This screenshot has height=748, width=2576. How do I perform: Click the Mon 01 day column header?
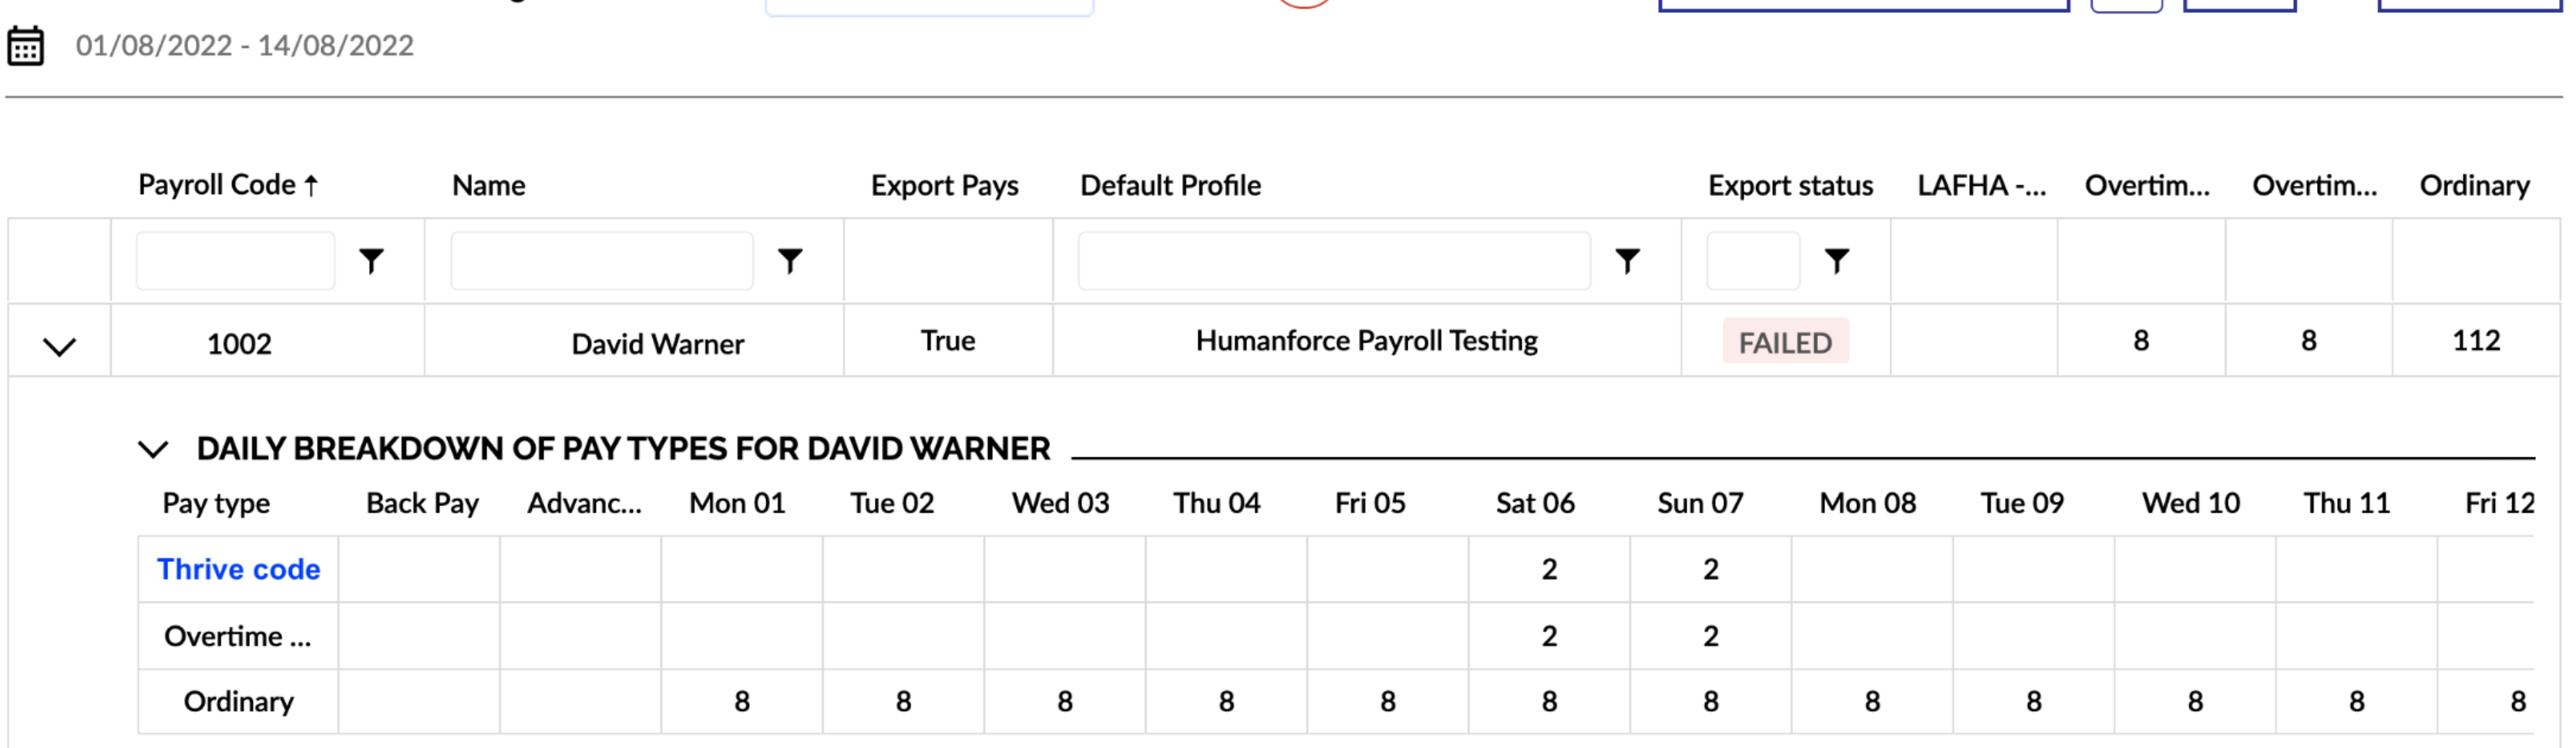[x=738, y=503]
